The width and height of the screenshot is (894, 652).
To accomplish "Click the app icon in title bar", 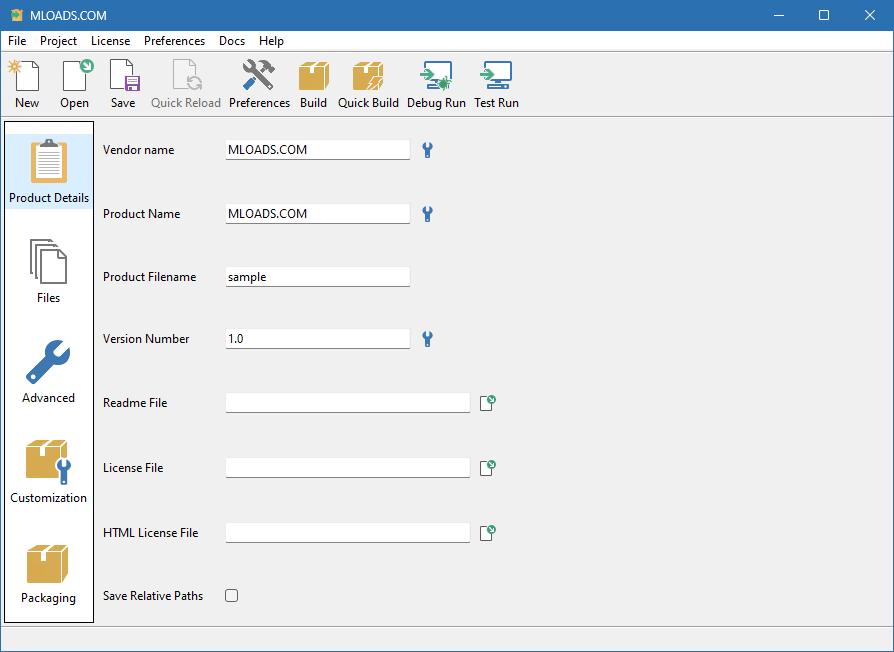I will (17, 15).
